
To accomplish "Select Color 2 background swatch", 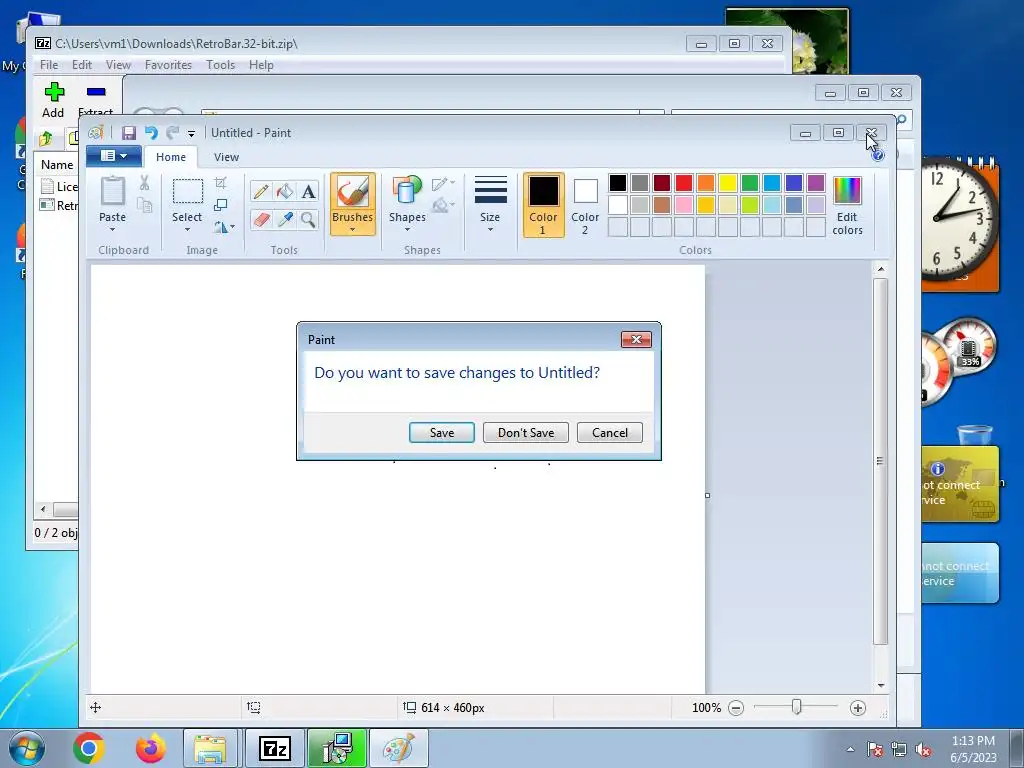I will coord(585,205).
